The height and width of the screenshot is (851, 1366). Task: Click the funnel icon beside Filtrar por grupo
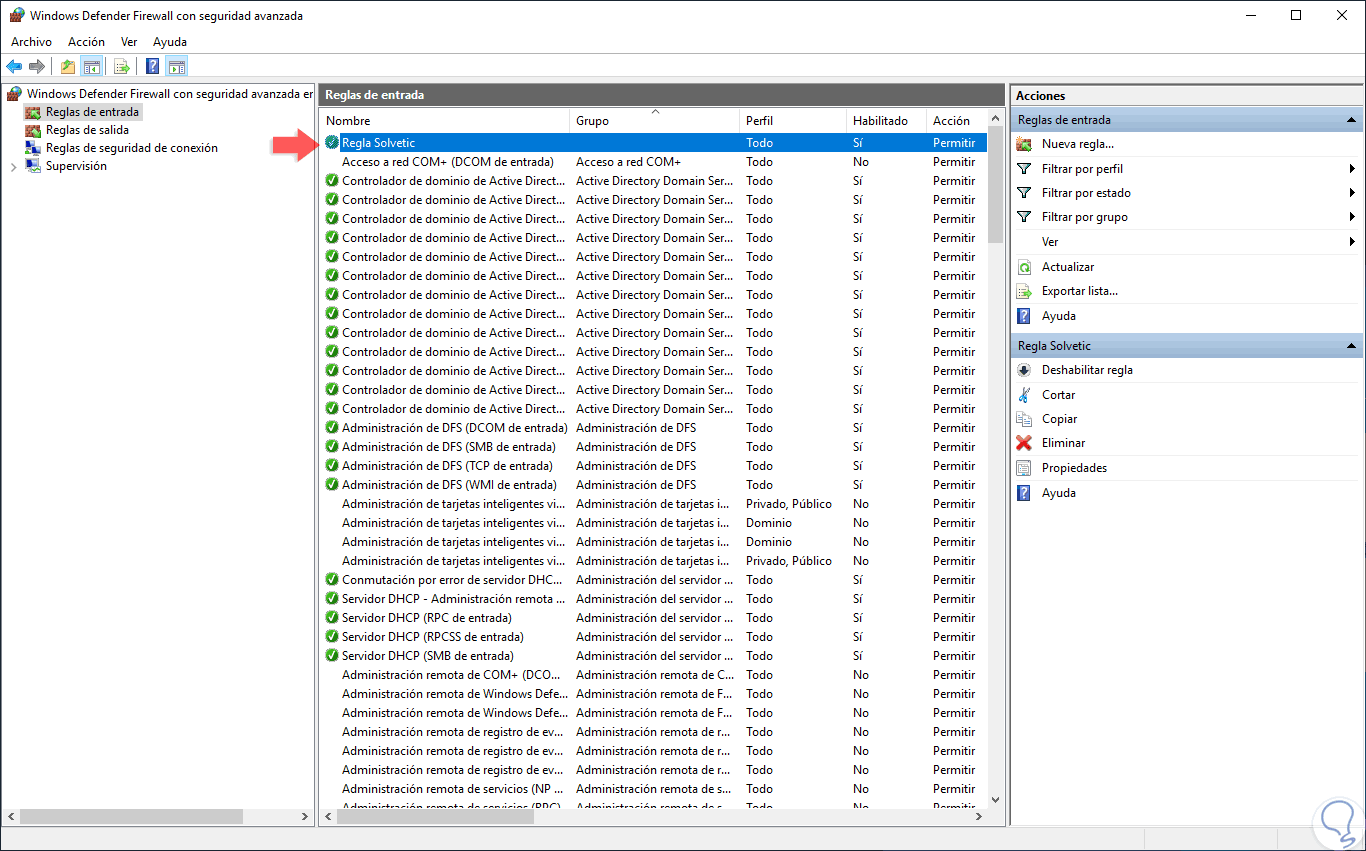click(x=1024, y=217)
